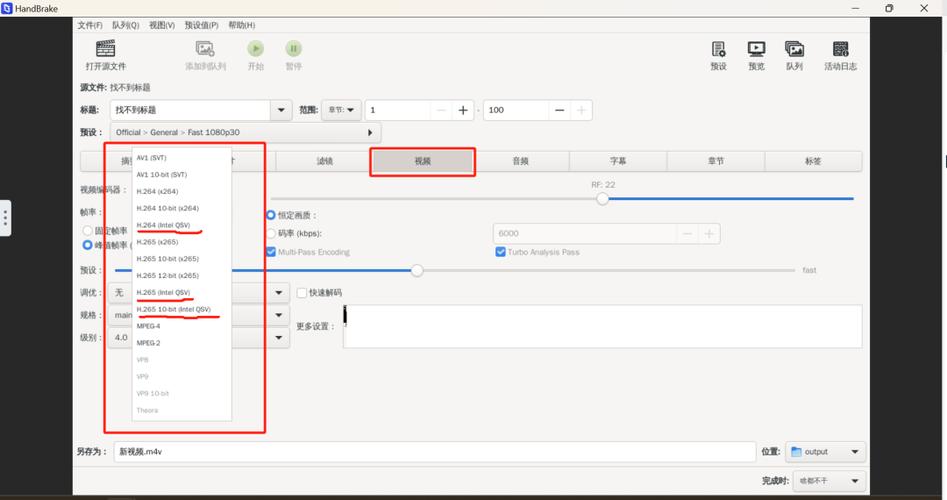Click the 码率 6000 bitrate input field
The width and height of the screenshot is (947, 500).
tap(585, 234)
